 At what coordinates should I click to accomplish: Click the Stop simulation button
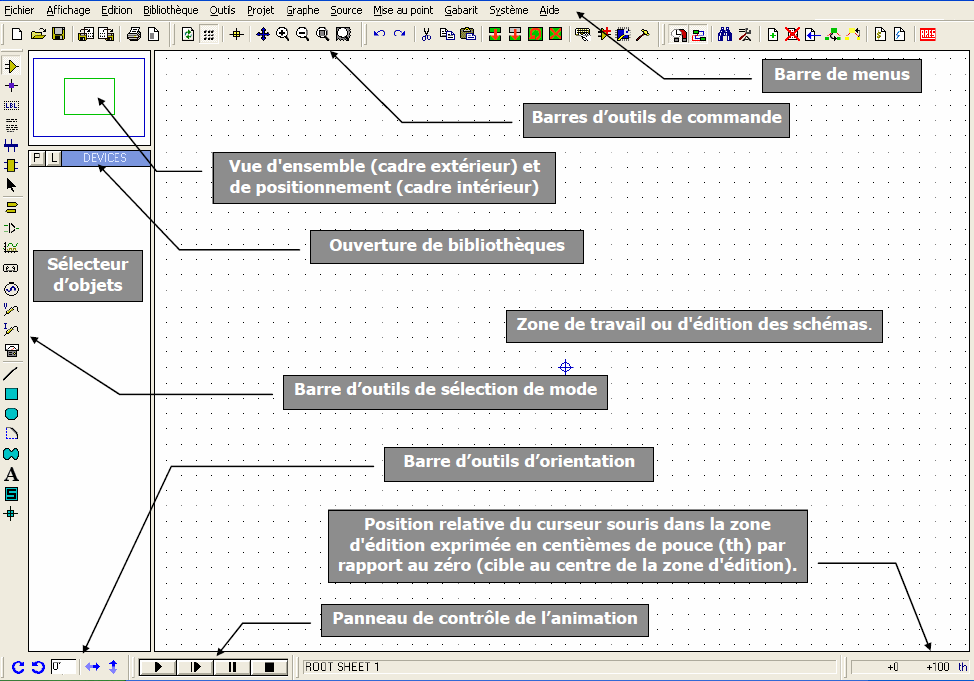click(270, 667)
